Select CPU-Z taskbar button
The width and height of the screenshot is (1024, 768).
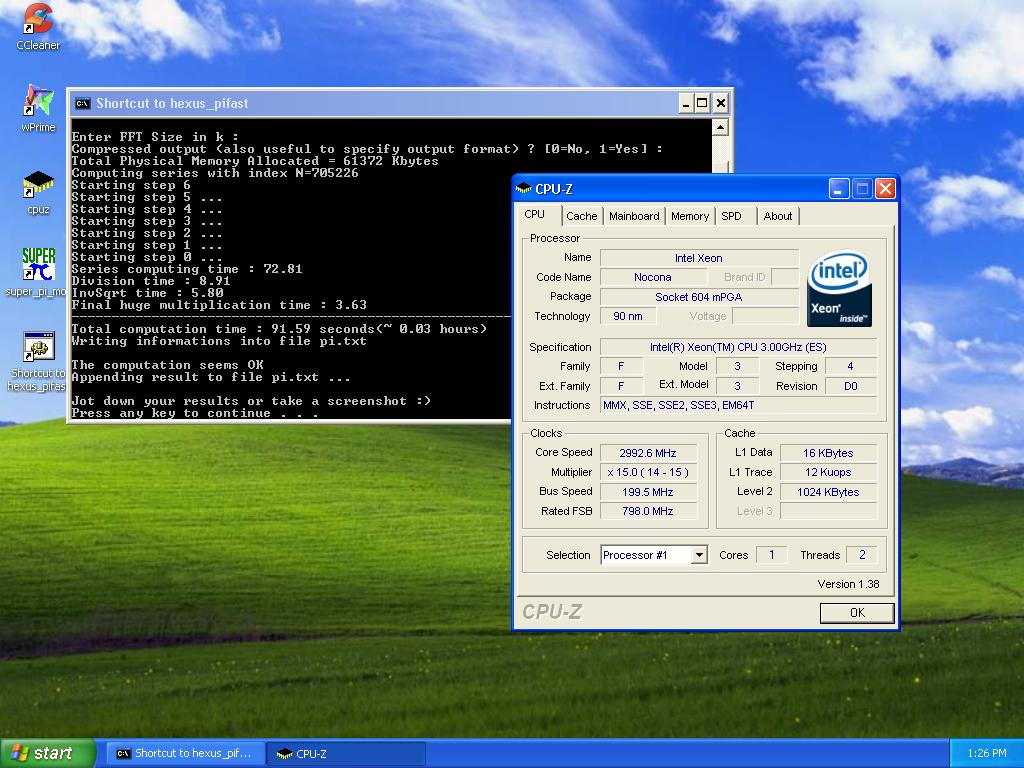click(x=346, y=753)
